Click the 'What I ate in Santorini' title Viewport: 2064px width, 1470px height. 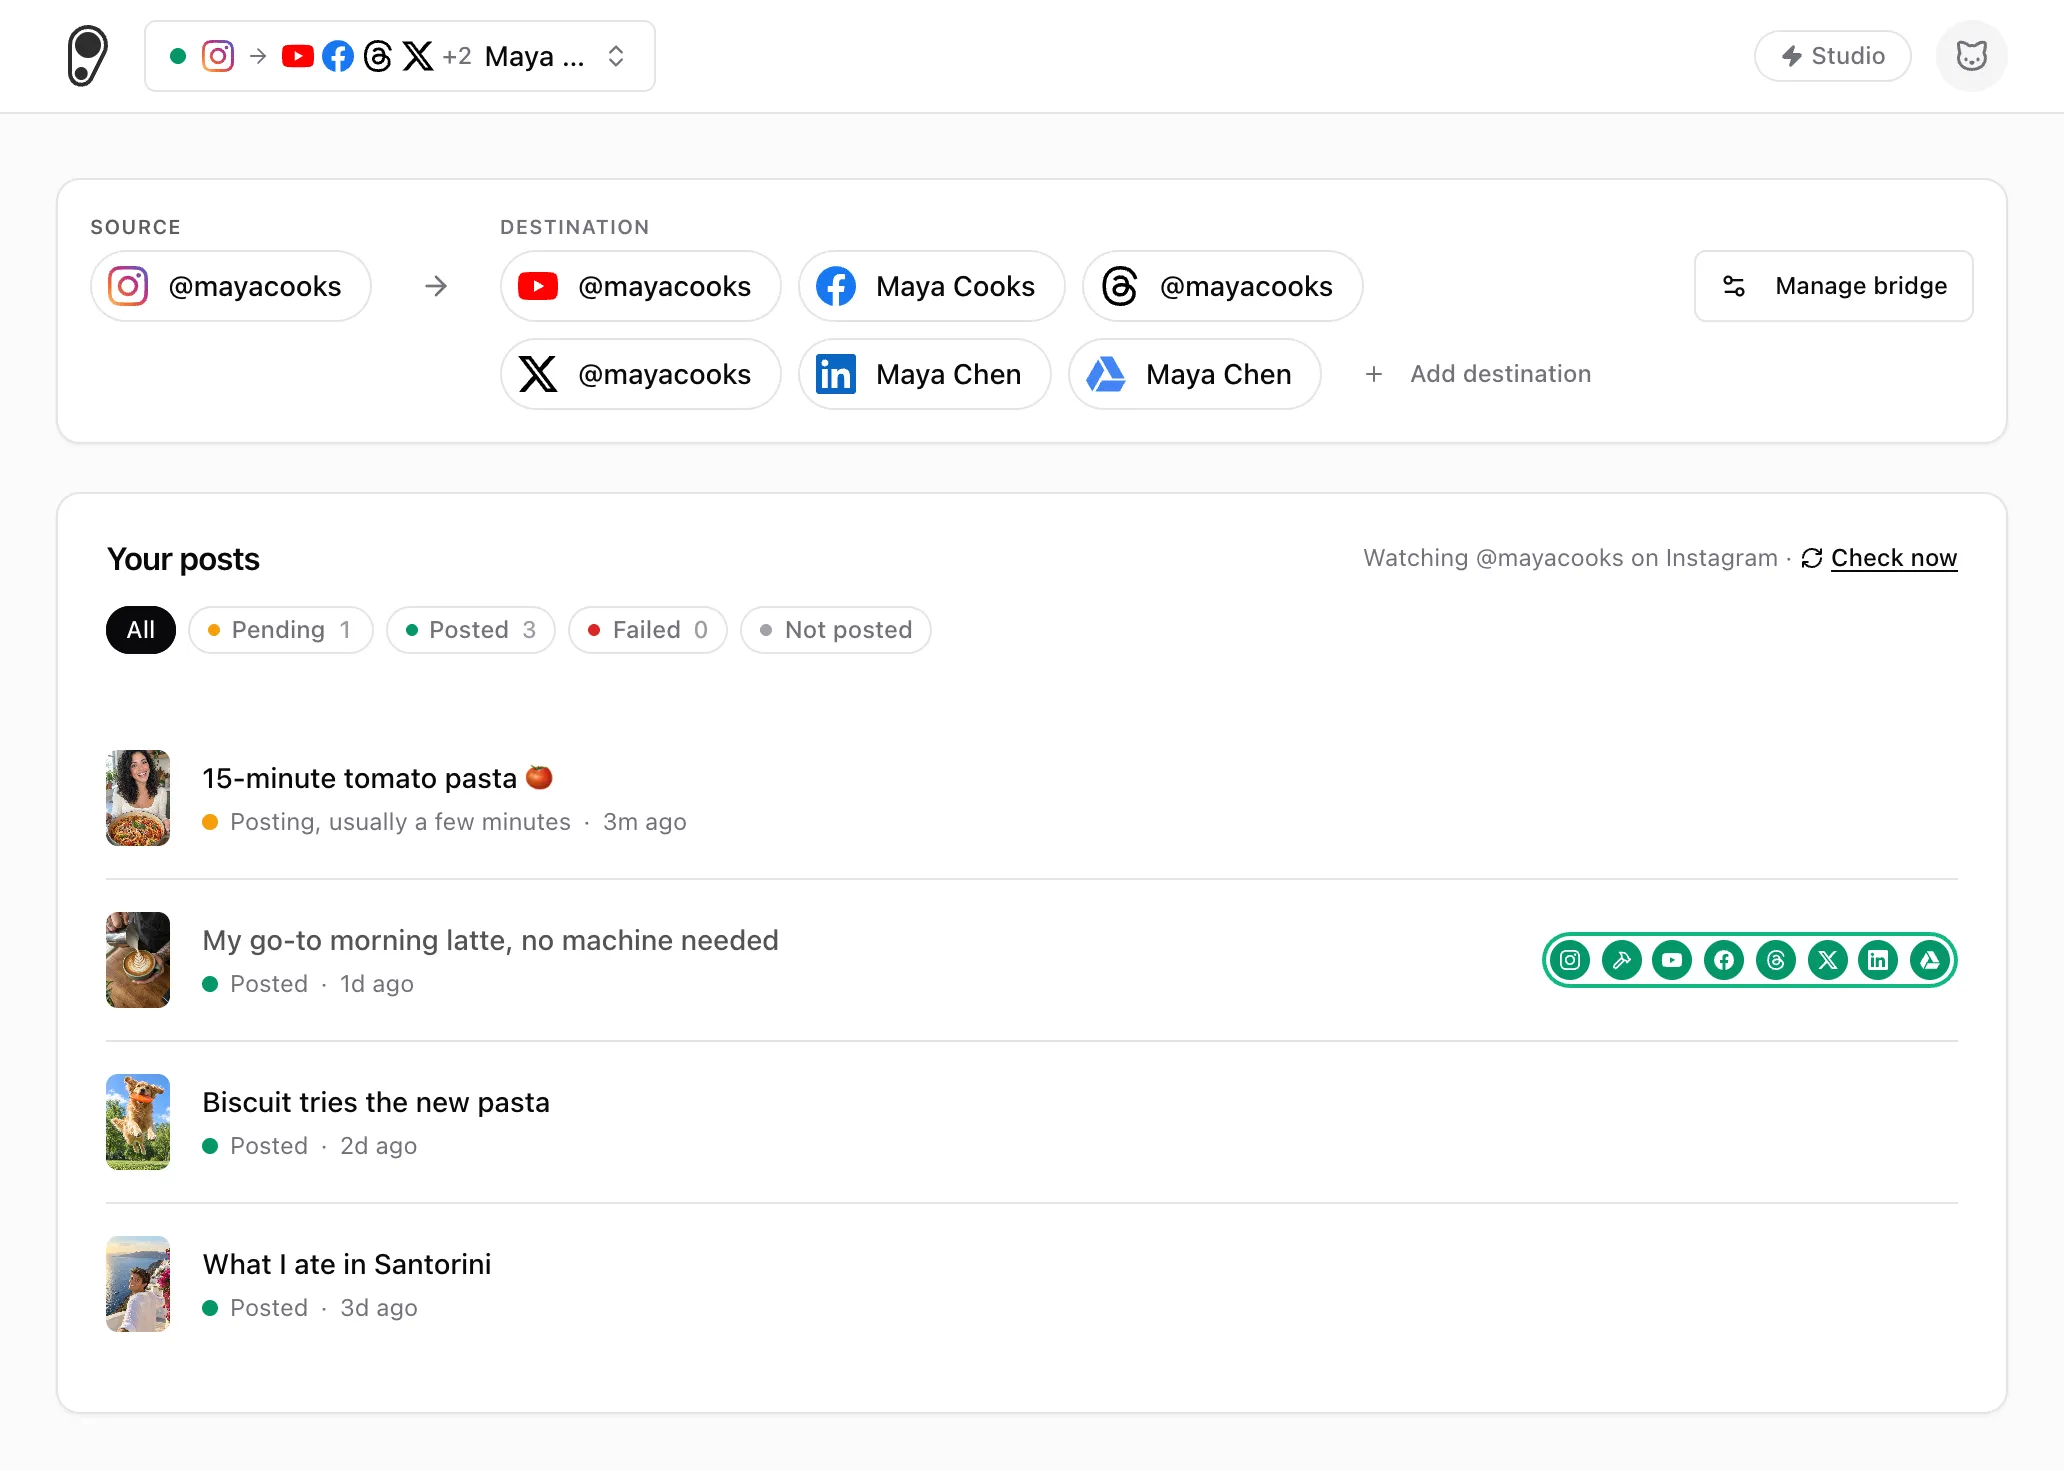[347, 1264]
